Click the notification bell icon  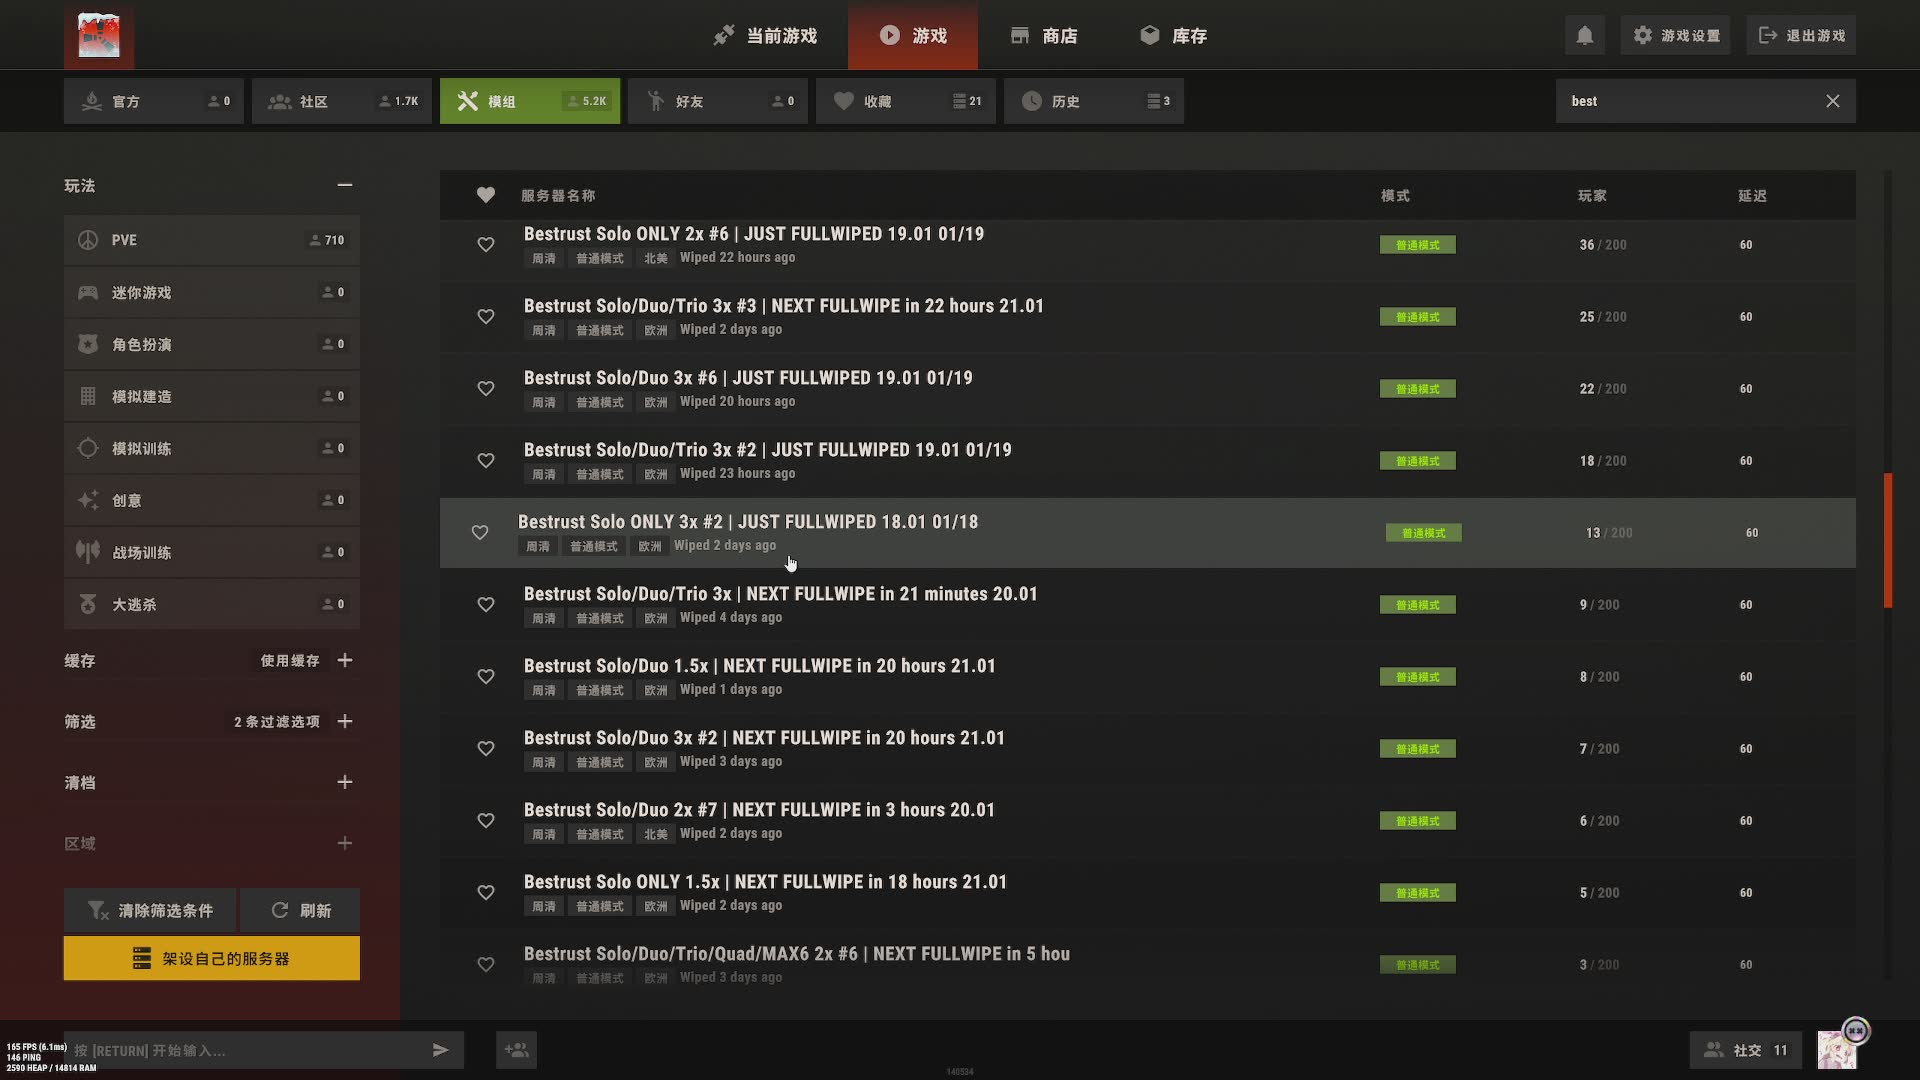pyautogui.click(x=1584, y=36)
